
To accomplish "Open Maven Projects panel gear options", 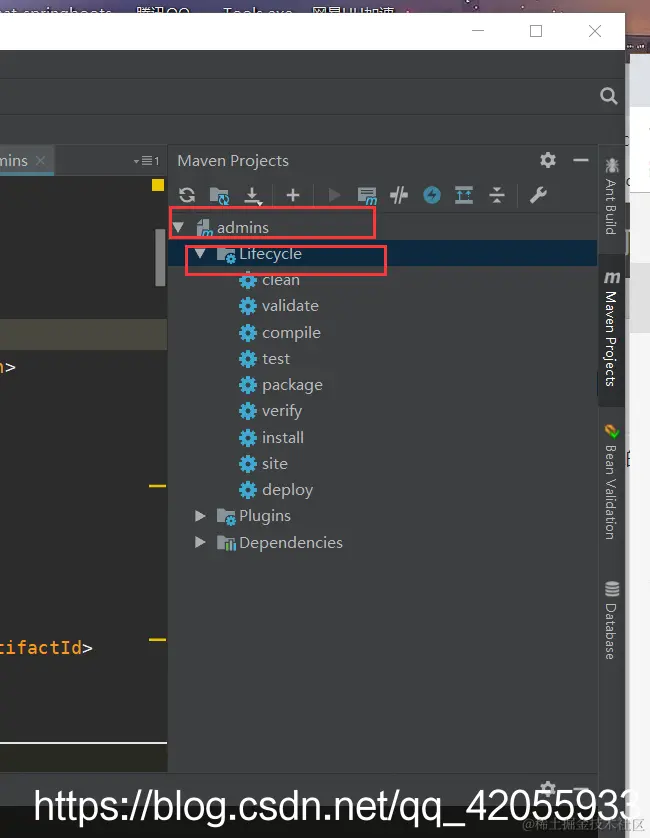I will [x=548, y=160].
